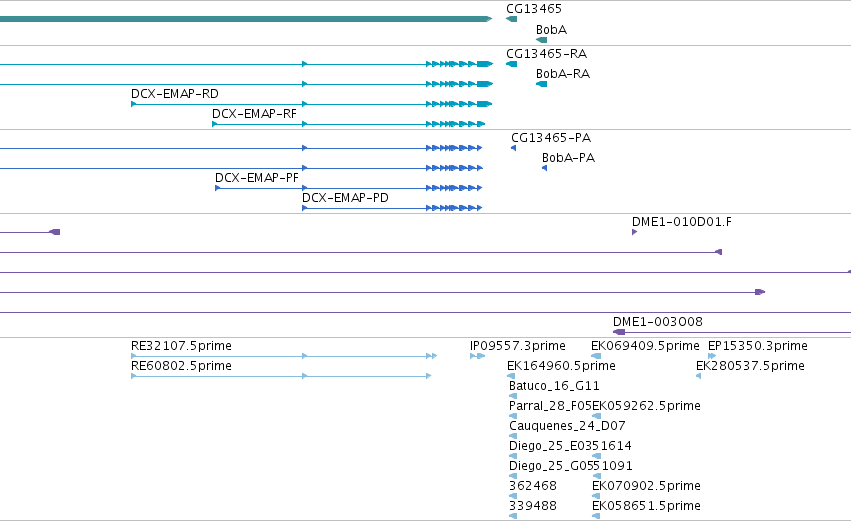Select the DME1-003O08 feature label

(x=657, y=322)
